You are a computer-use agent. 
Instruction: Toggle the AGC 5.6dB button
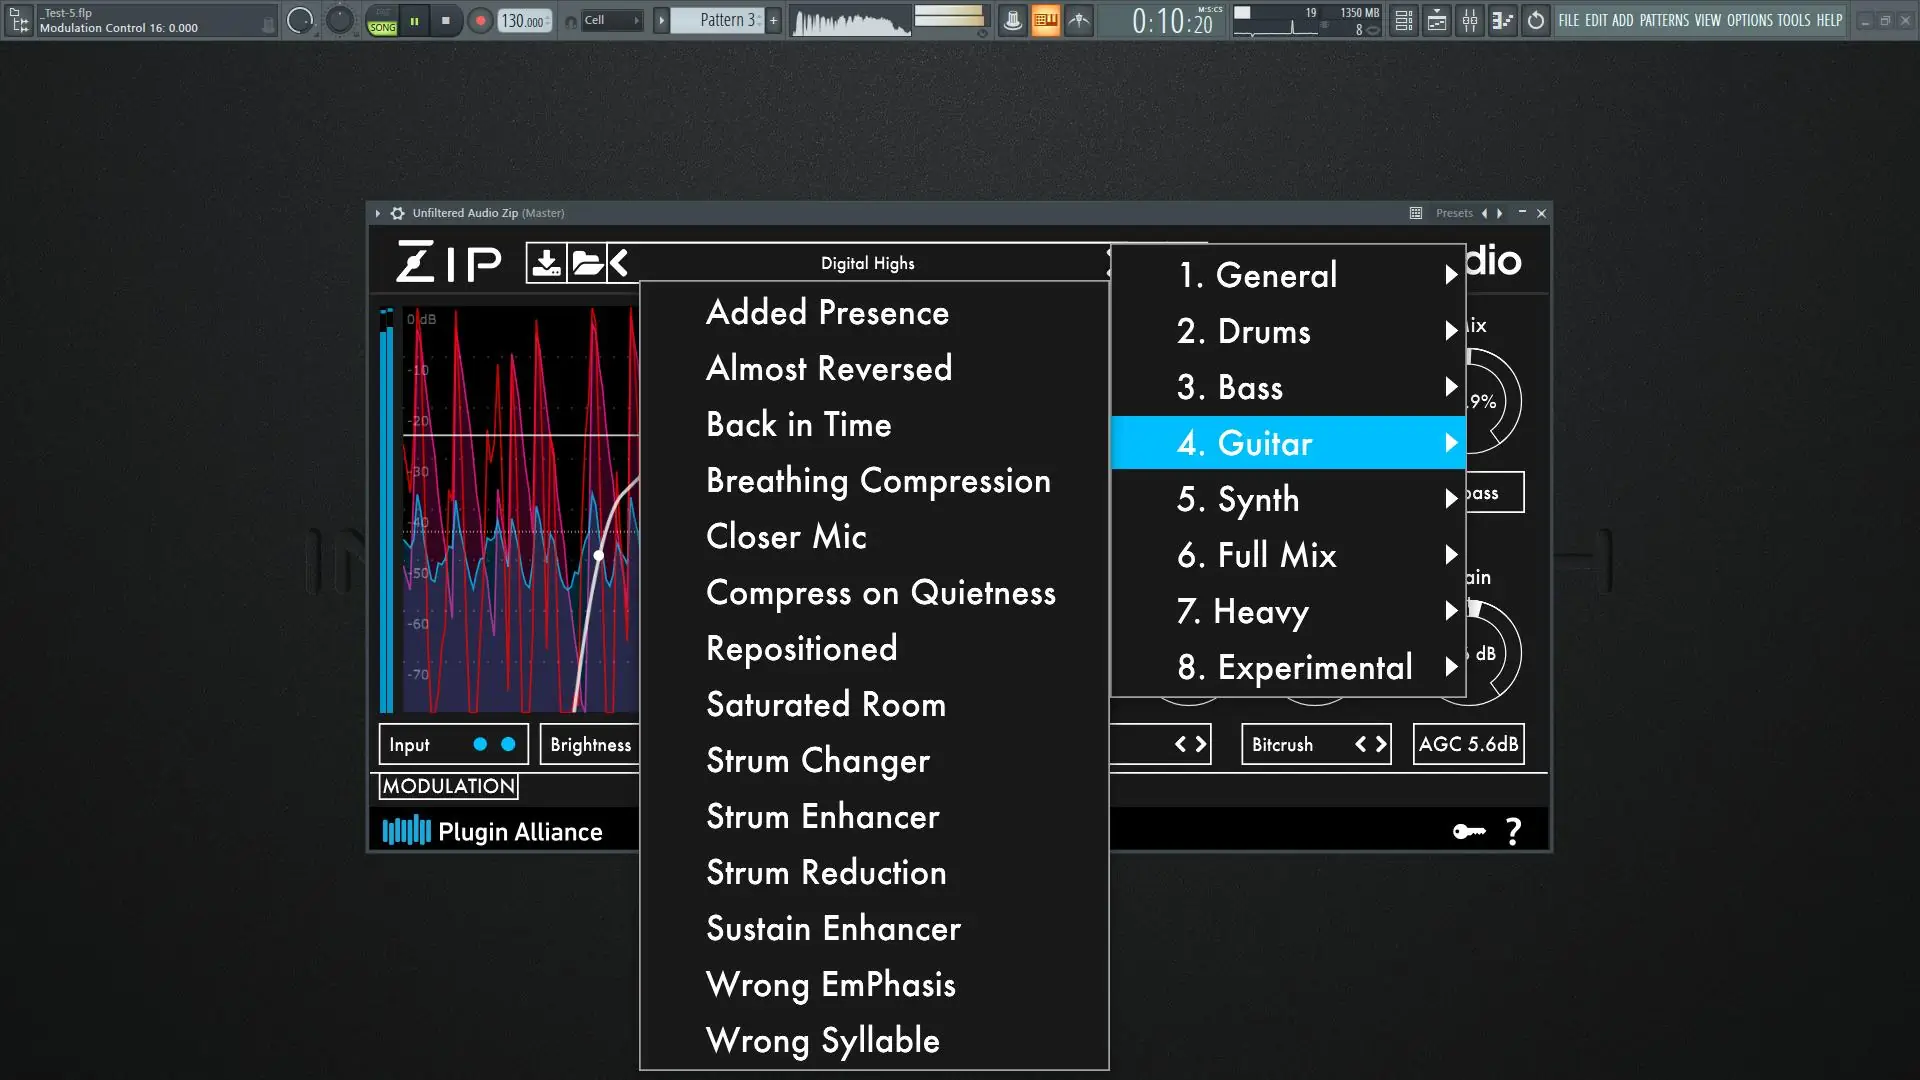(x=1468, y=744)
